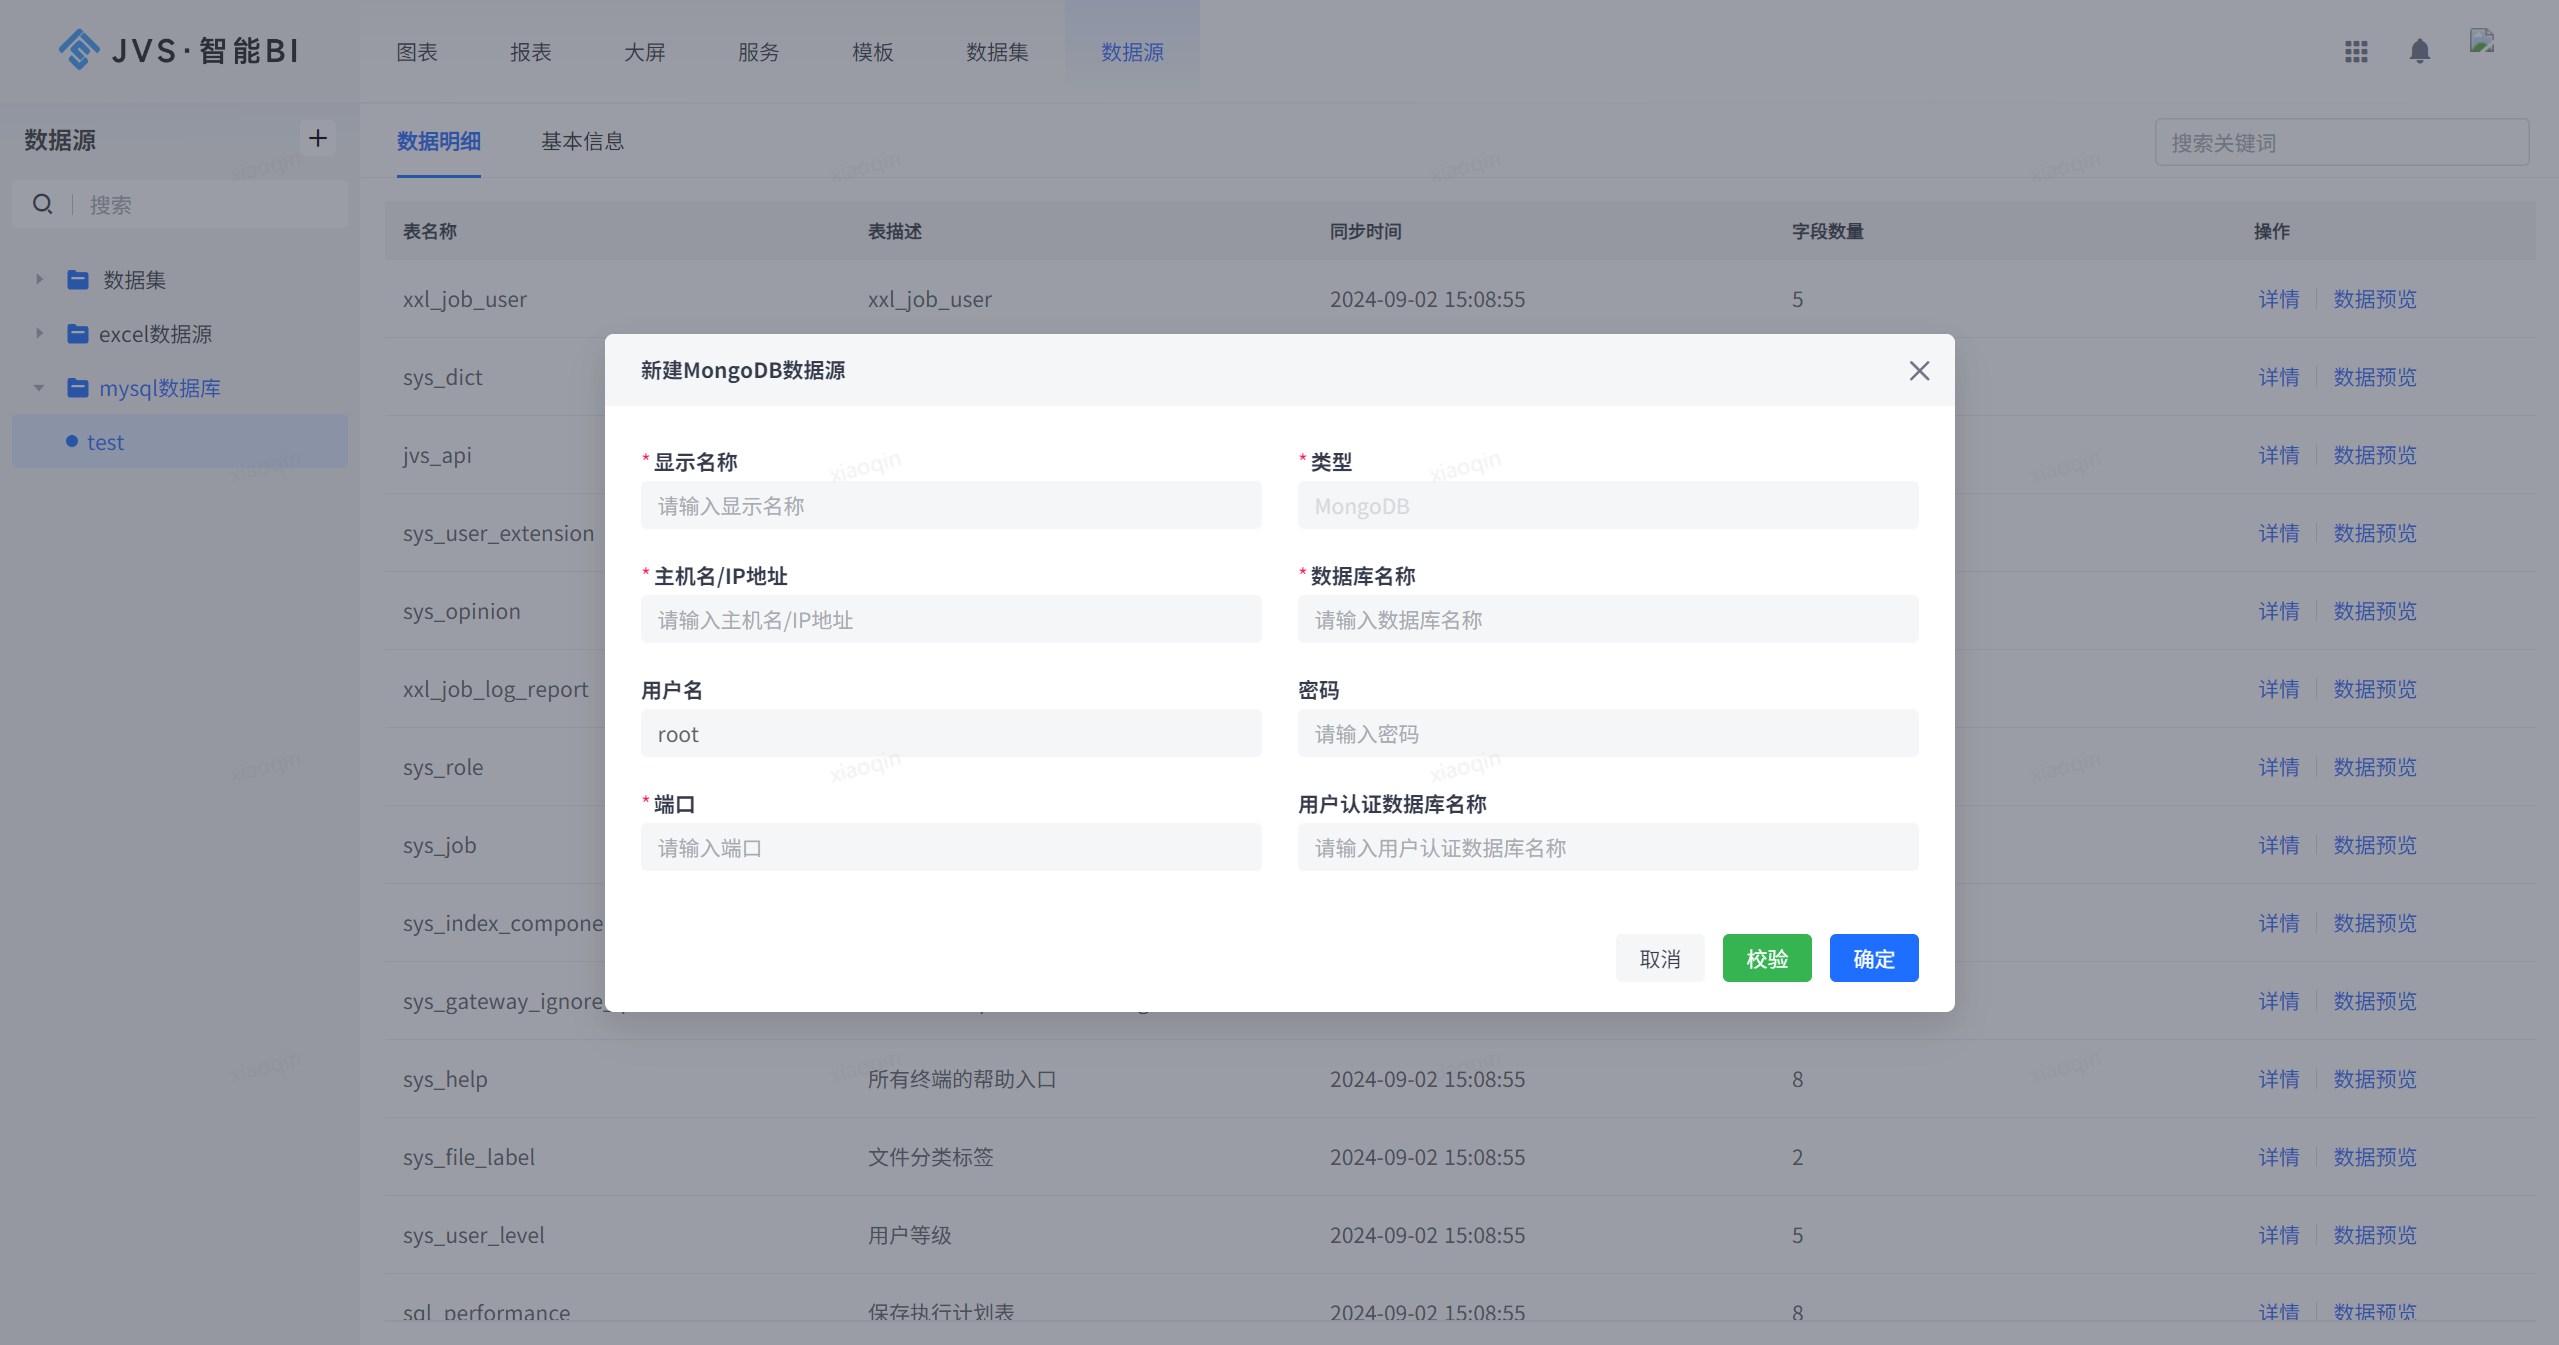Click the mysql数据库 folder icon
This screenshot has height=1345, width=2559.
click(x=77, y=387)
